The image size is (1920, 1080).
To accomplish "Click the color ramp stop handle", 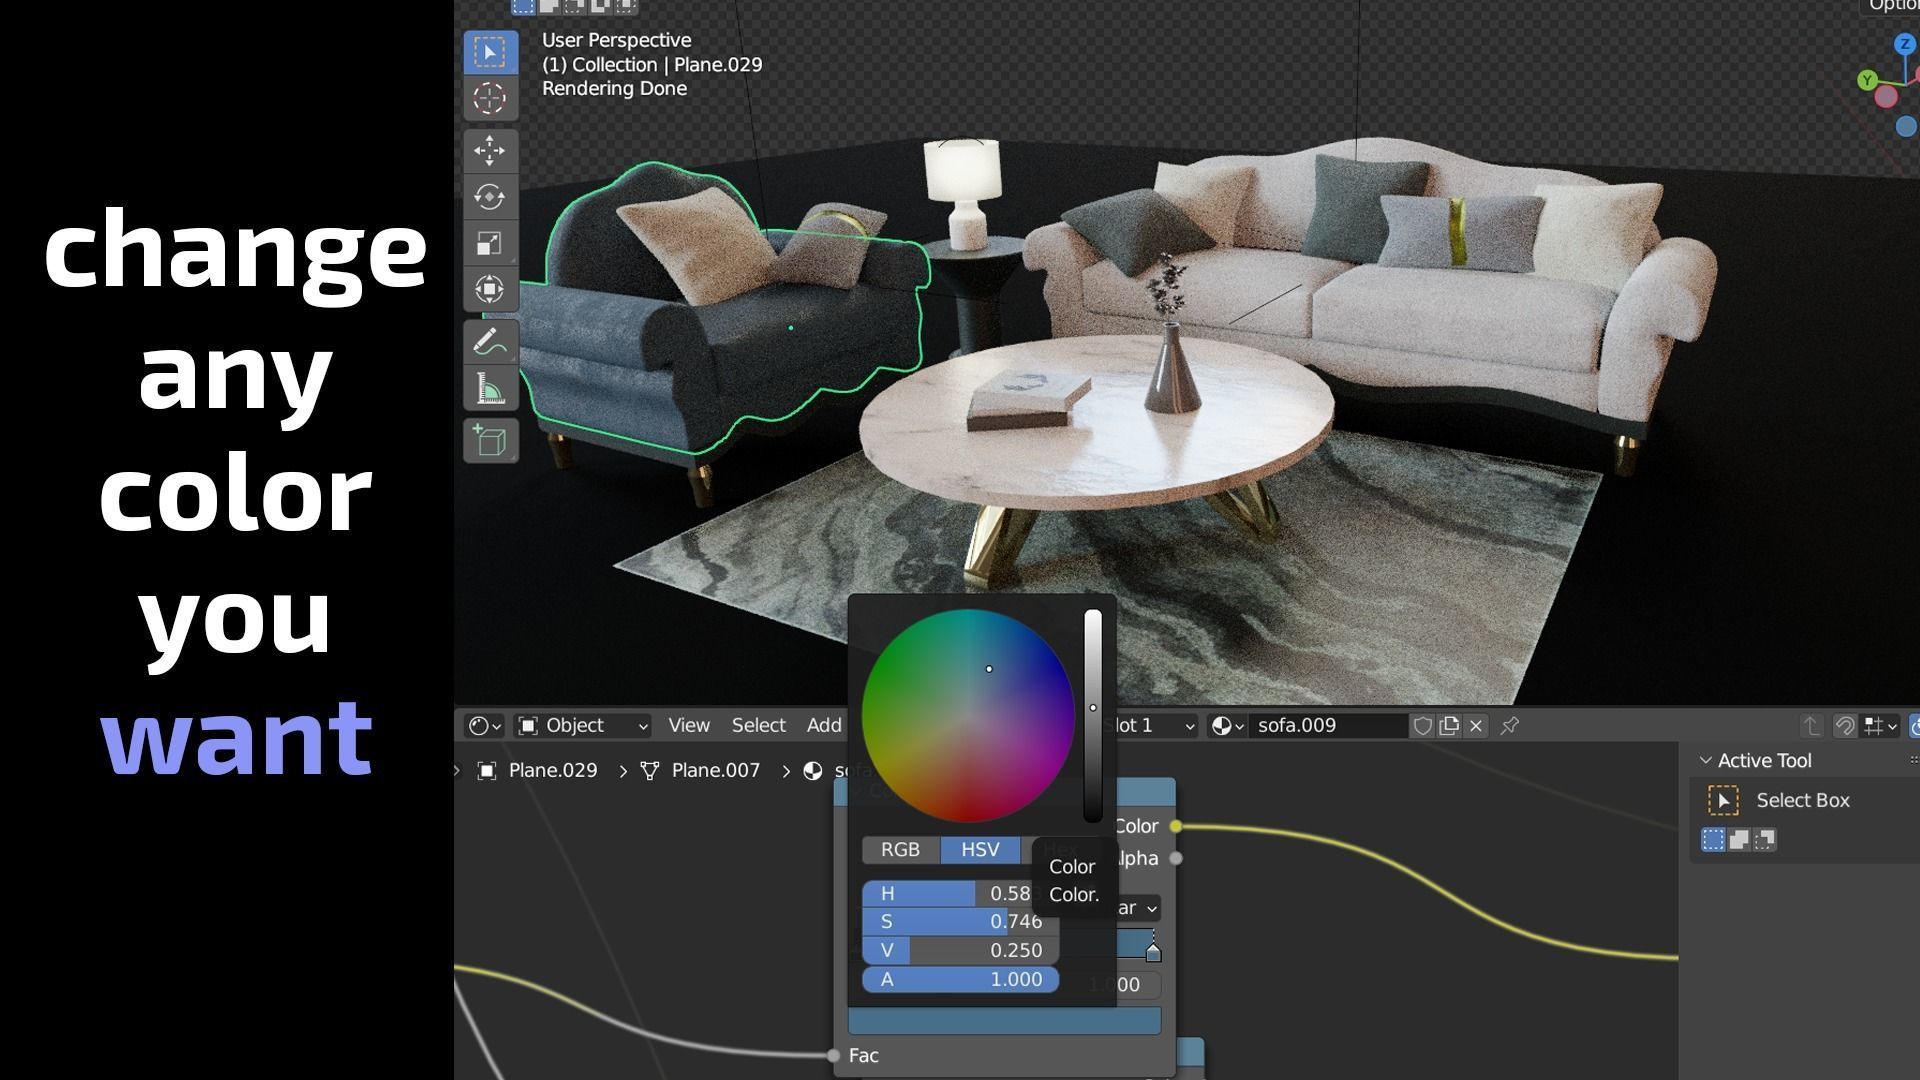I will (x=1153, y=952).
